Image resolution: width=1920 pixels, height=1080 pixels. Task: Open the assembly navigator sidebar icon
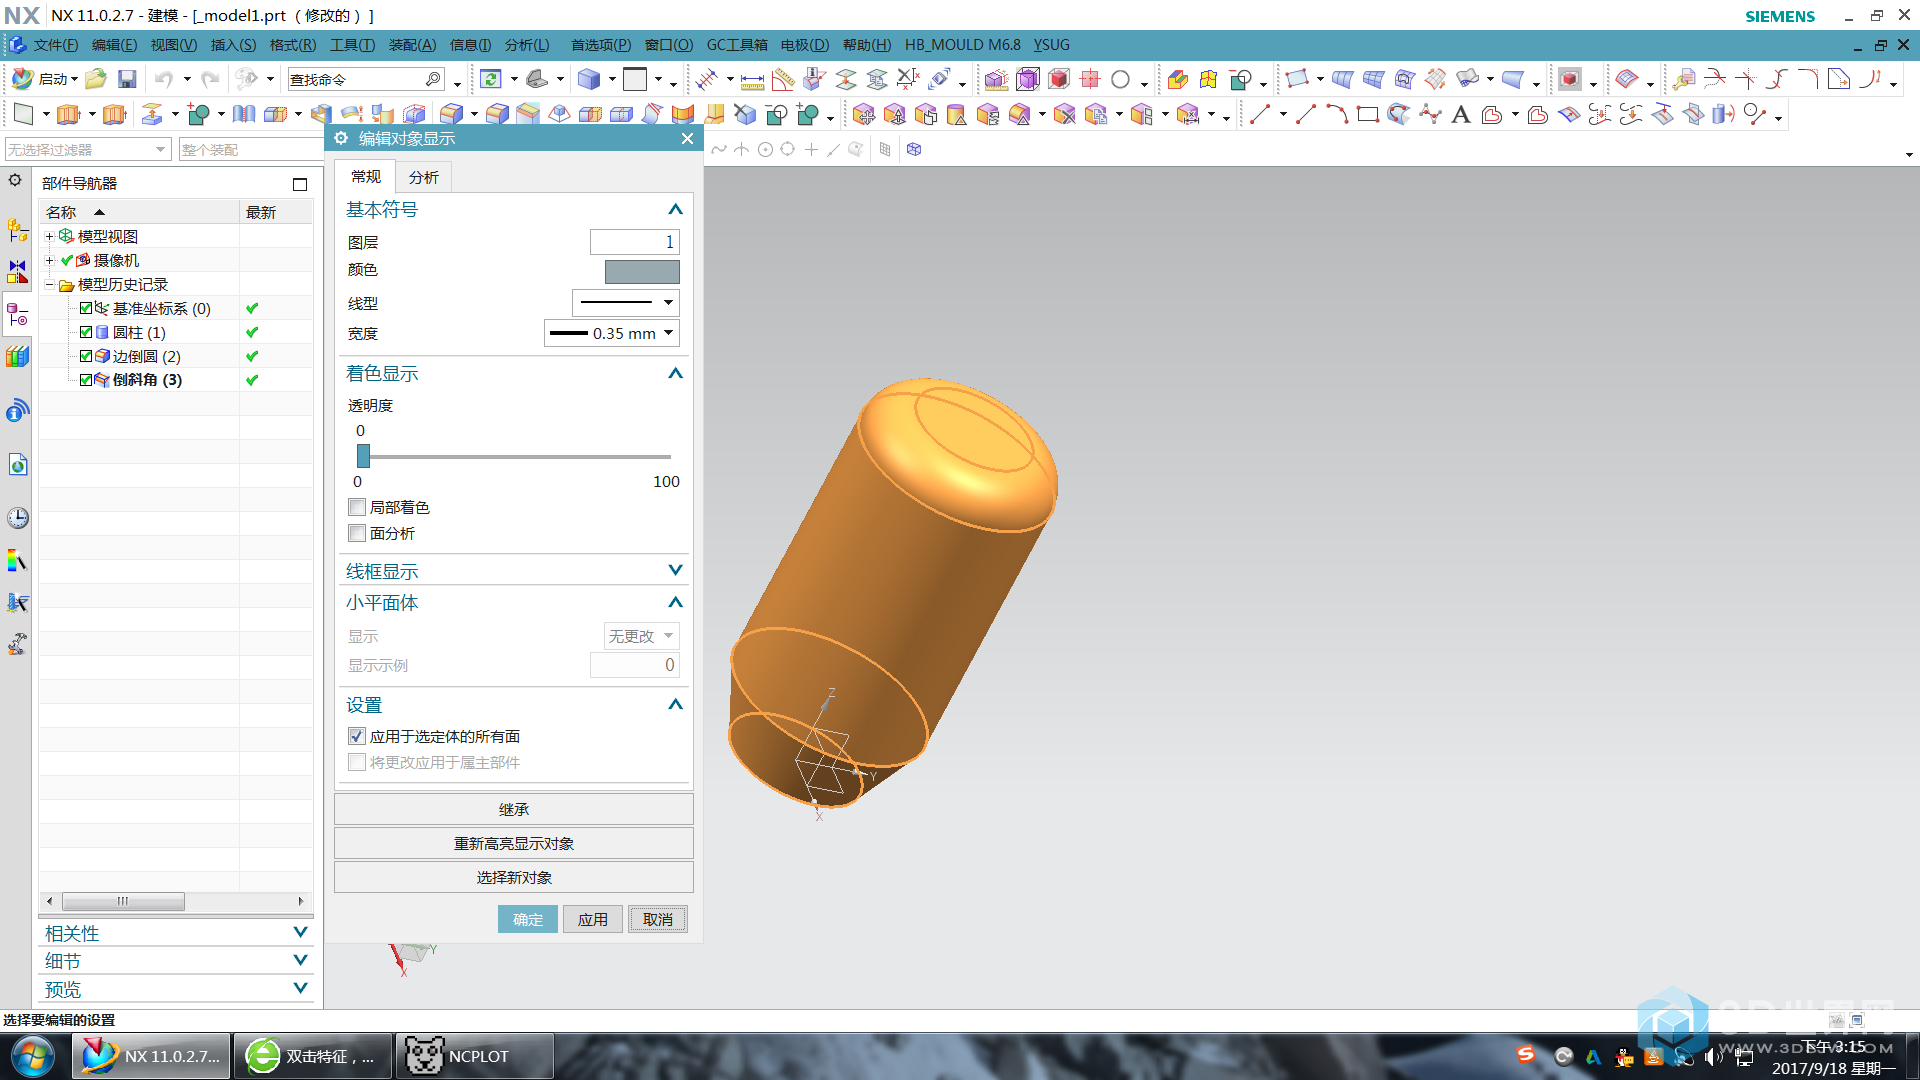pyautogui.click(x=18, y=230)
